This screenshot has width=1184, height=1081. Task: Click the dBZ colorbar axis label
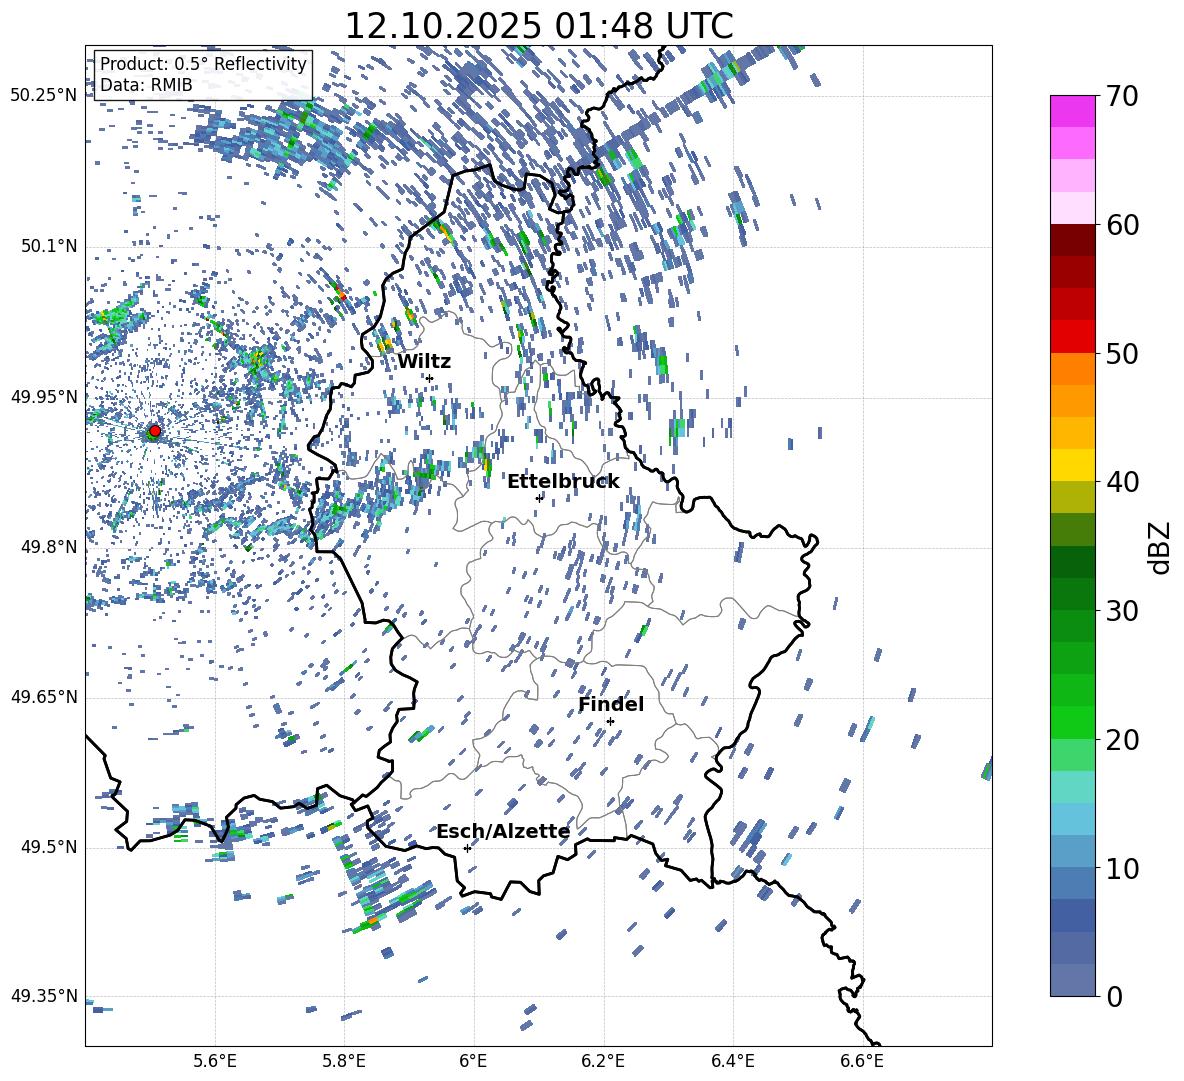[x=1159, y=547]
